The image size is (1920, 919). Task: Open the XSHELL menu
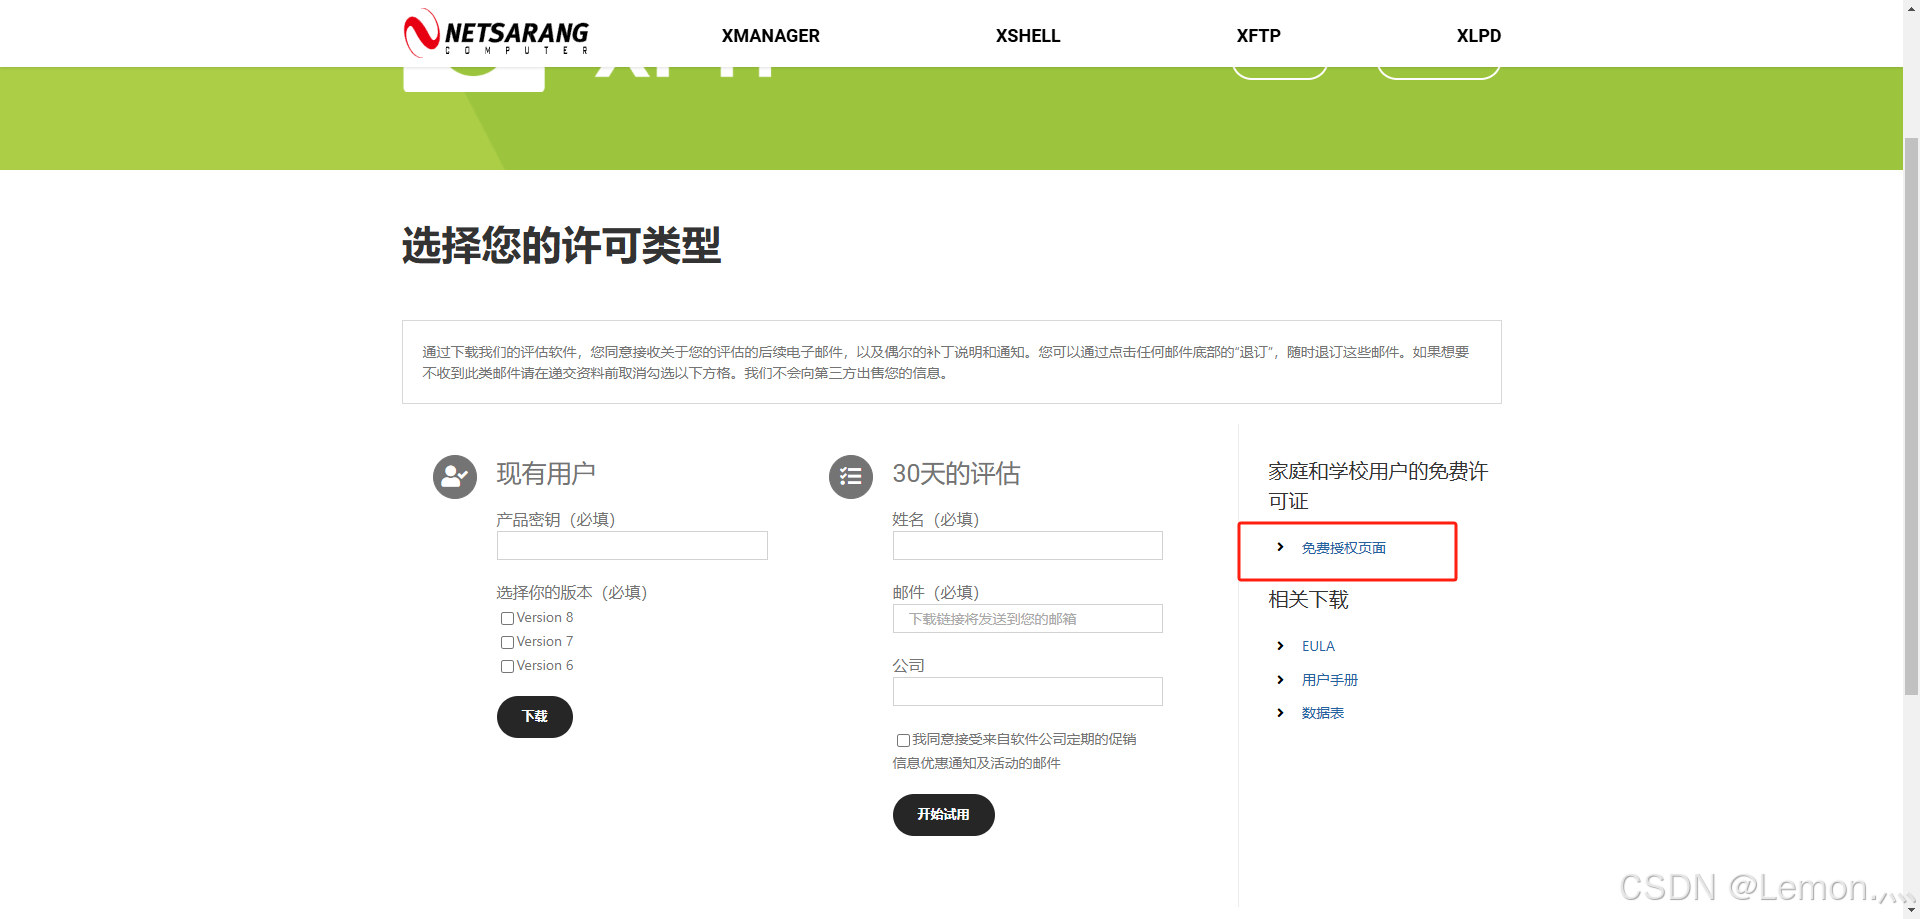click(x=1028, y=36)
